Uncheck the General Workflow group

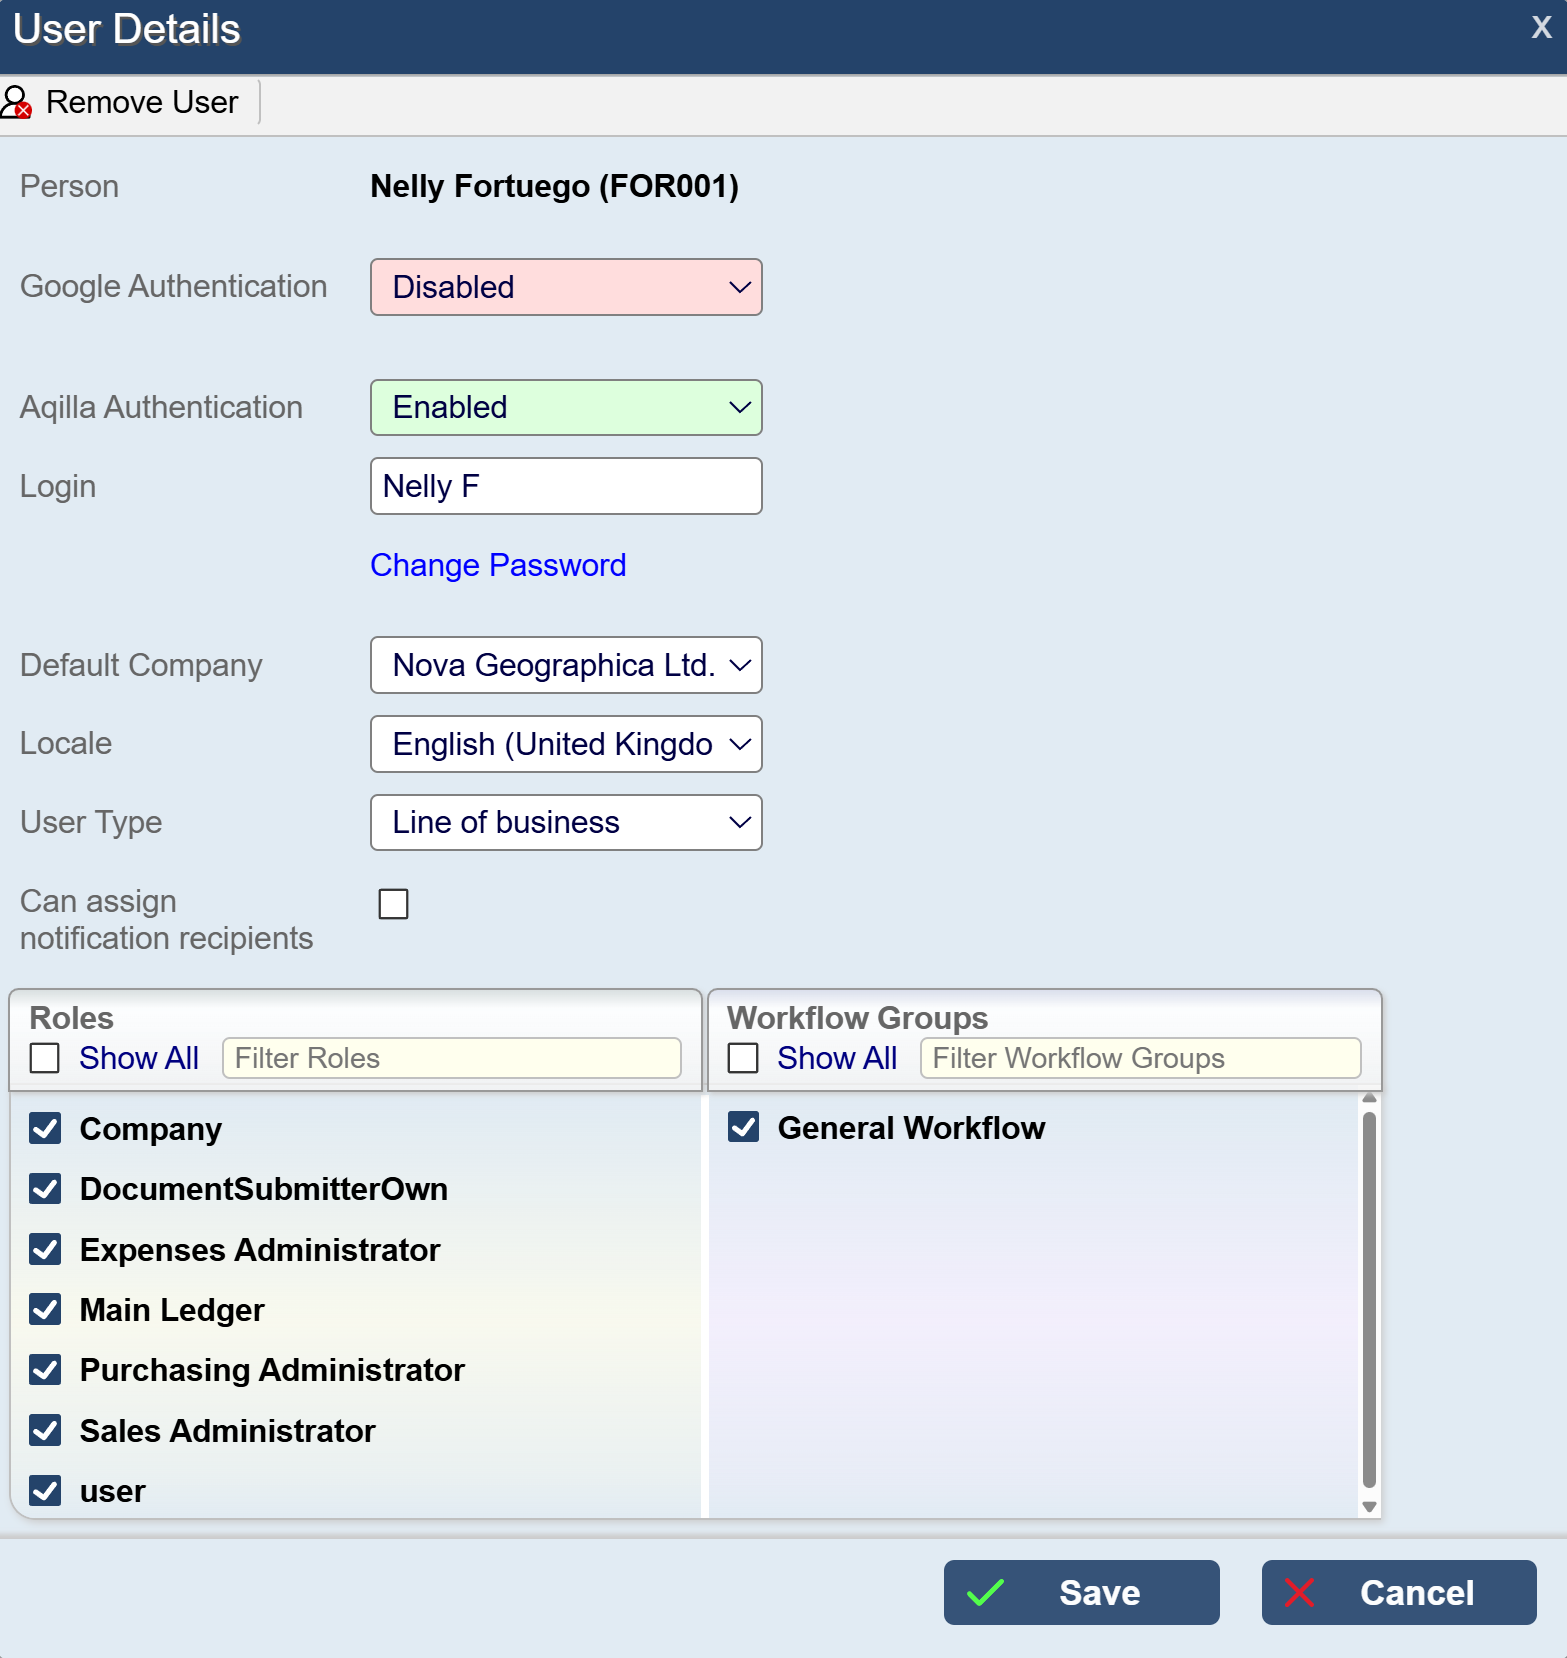743,1127
